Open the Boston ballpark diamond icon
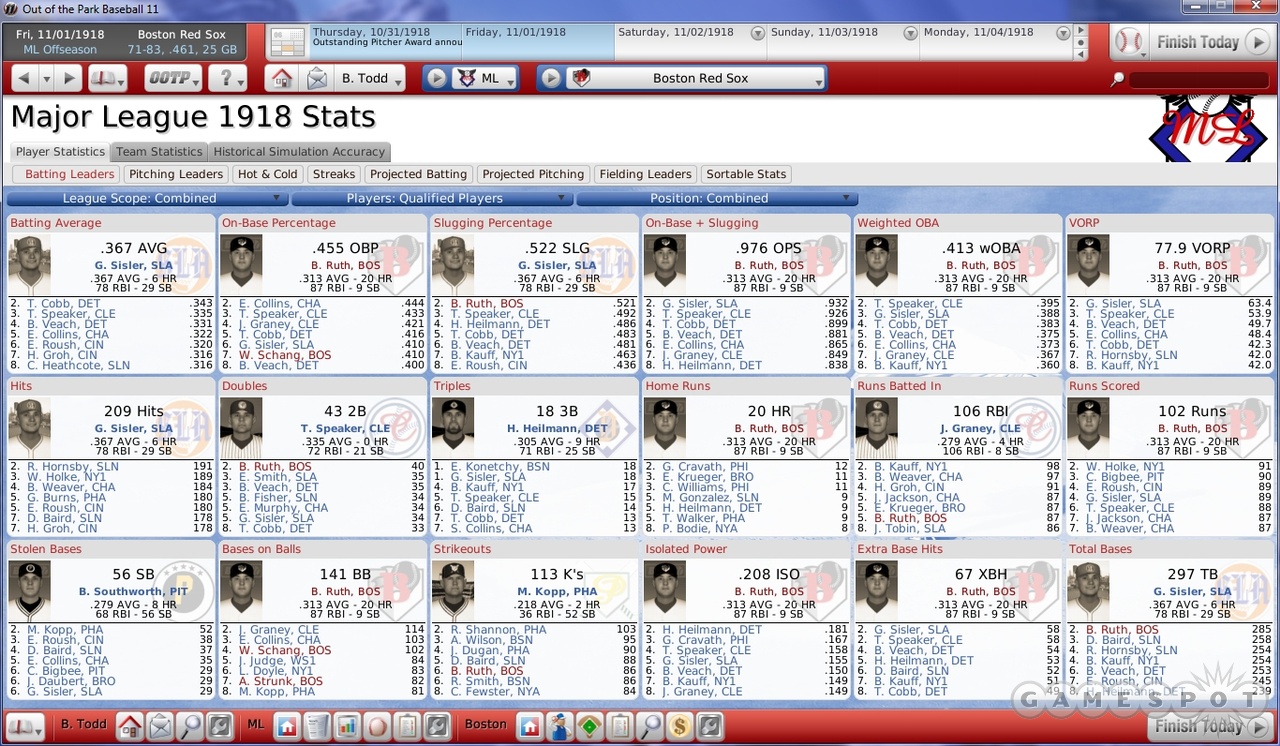Viewport: 1280px width, 746px height. click(x=589, y=726)
